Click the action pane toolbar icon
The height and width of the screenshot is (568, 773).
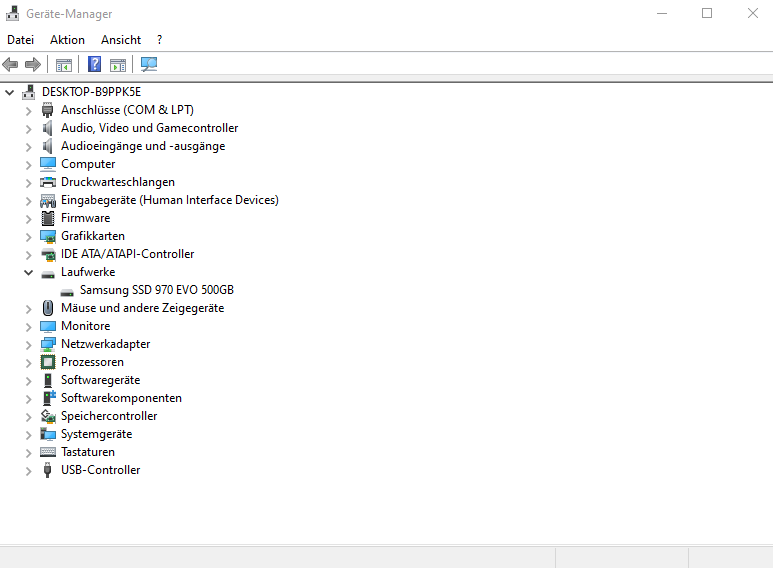coord(118,65)
